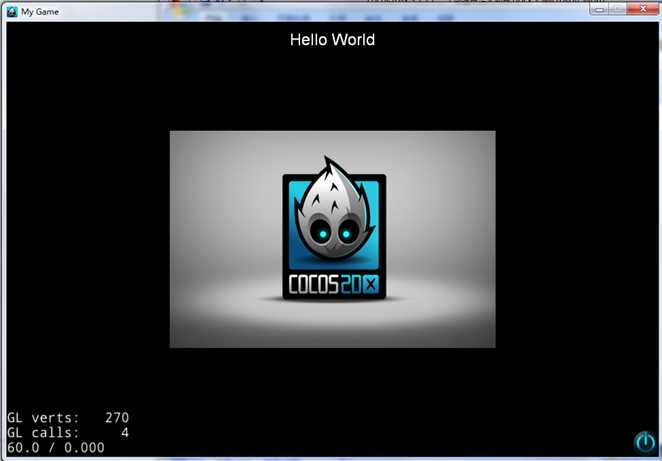Click the 60.0 / 0.000 FPS text
The width and height of the screenshot is (662, 461).
(x=56, y=447)
